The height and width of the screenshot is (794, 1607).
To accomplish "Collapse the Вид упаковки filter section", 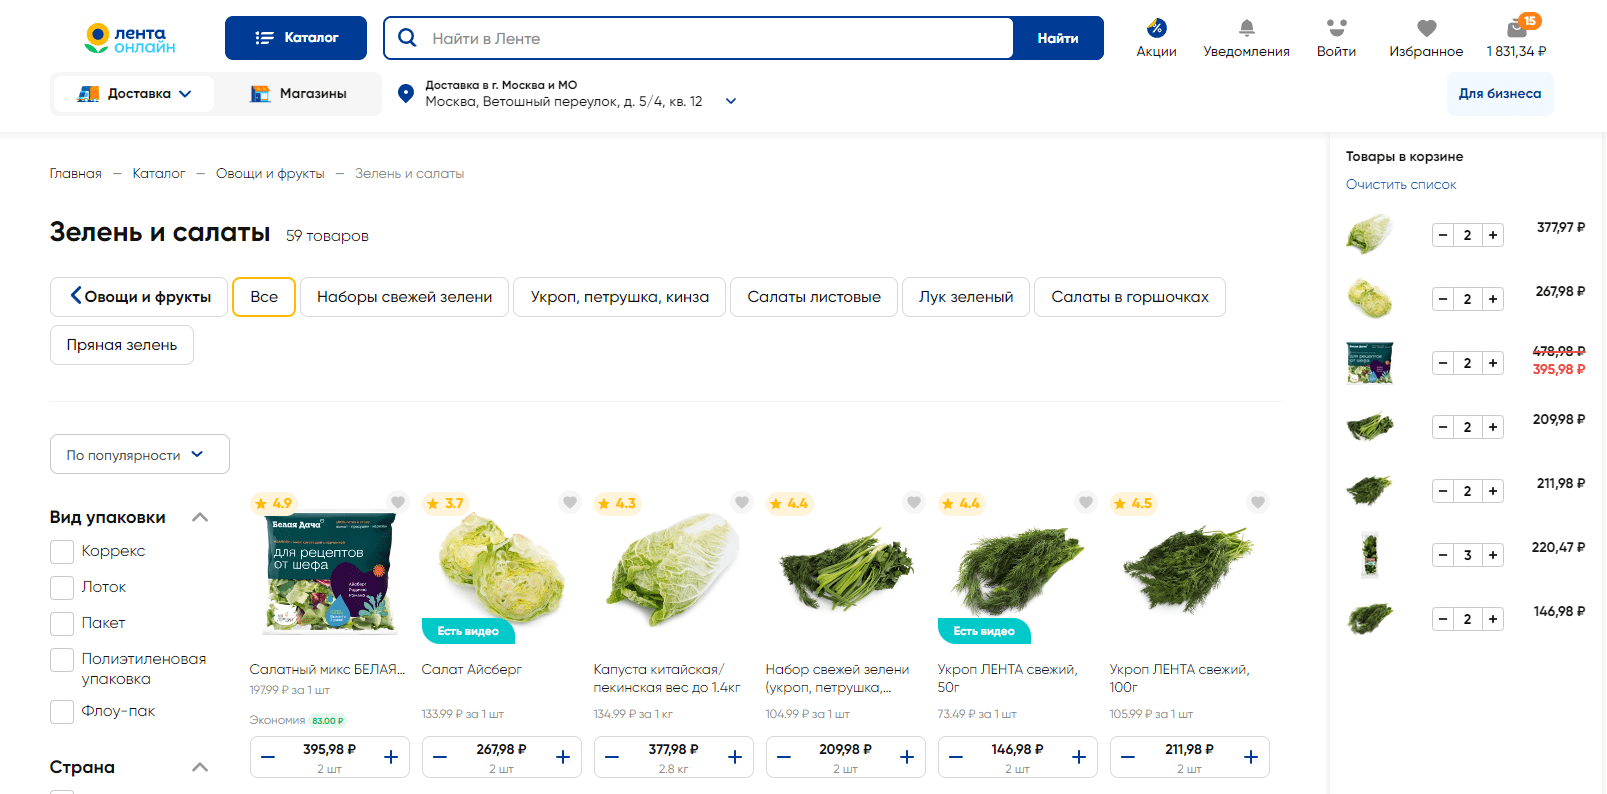I will pos(200,517).
